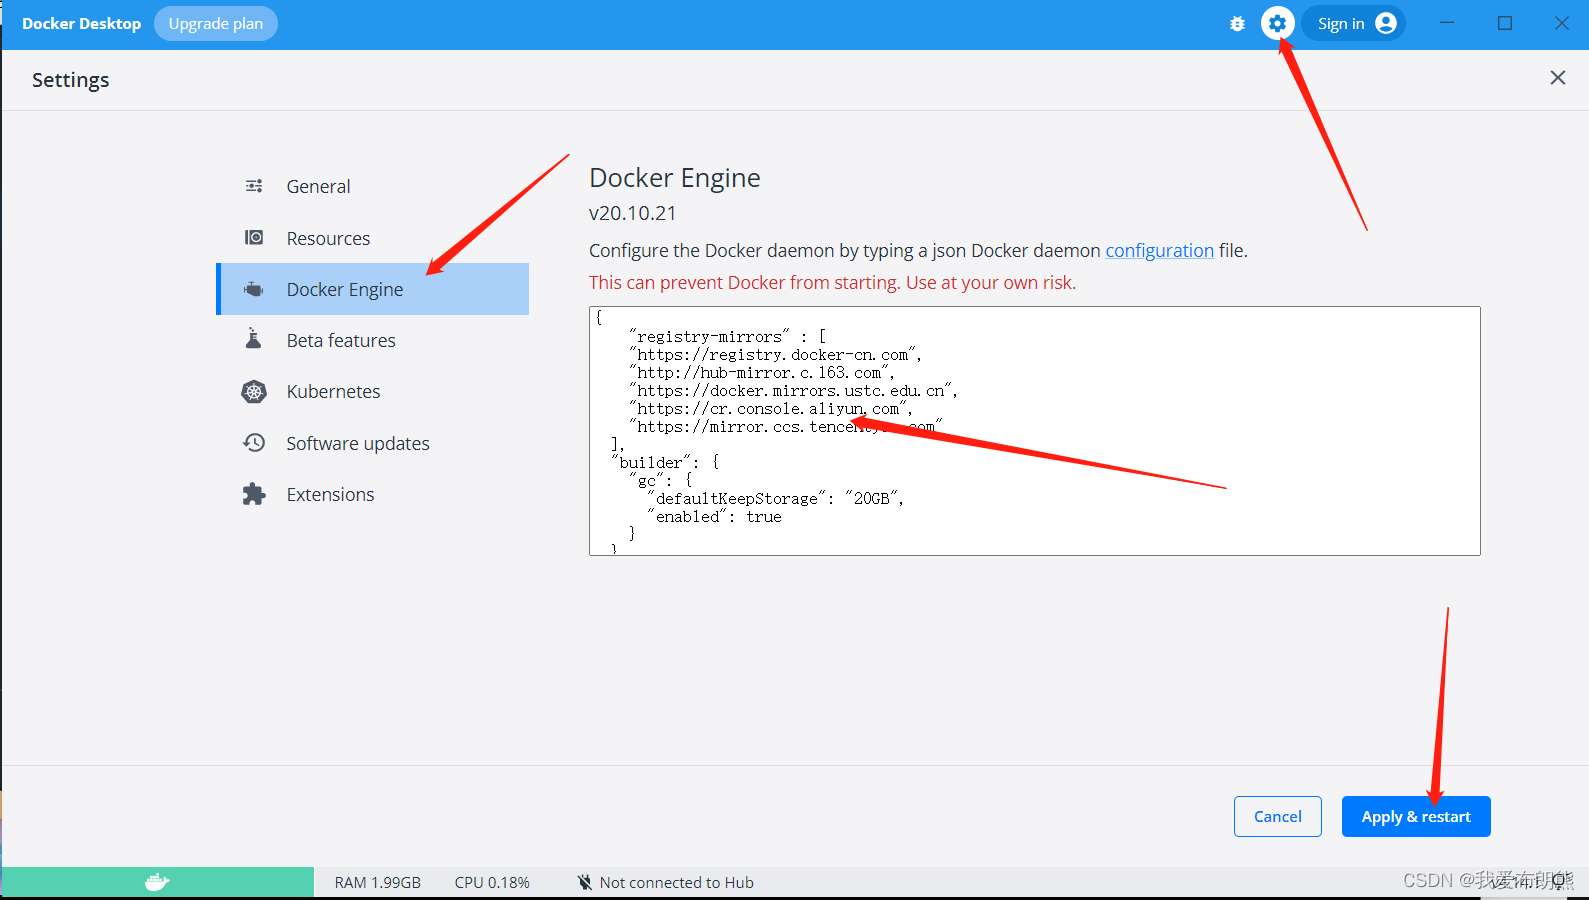The height and width of the screenshot is (900, 1589).
Task: Click the "defaultKeepStorage" line
Action: click(x=775, y=498)
